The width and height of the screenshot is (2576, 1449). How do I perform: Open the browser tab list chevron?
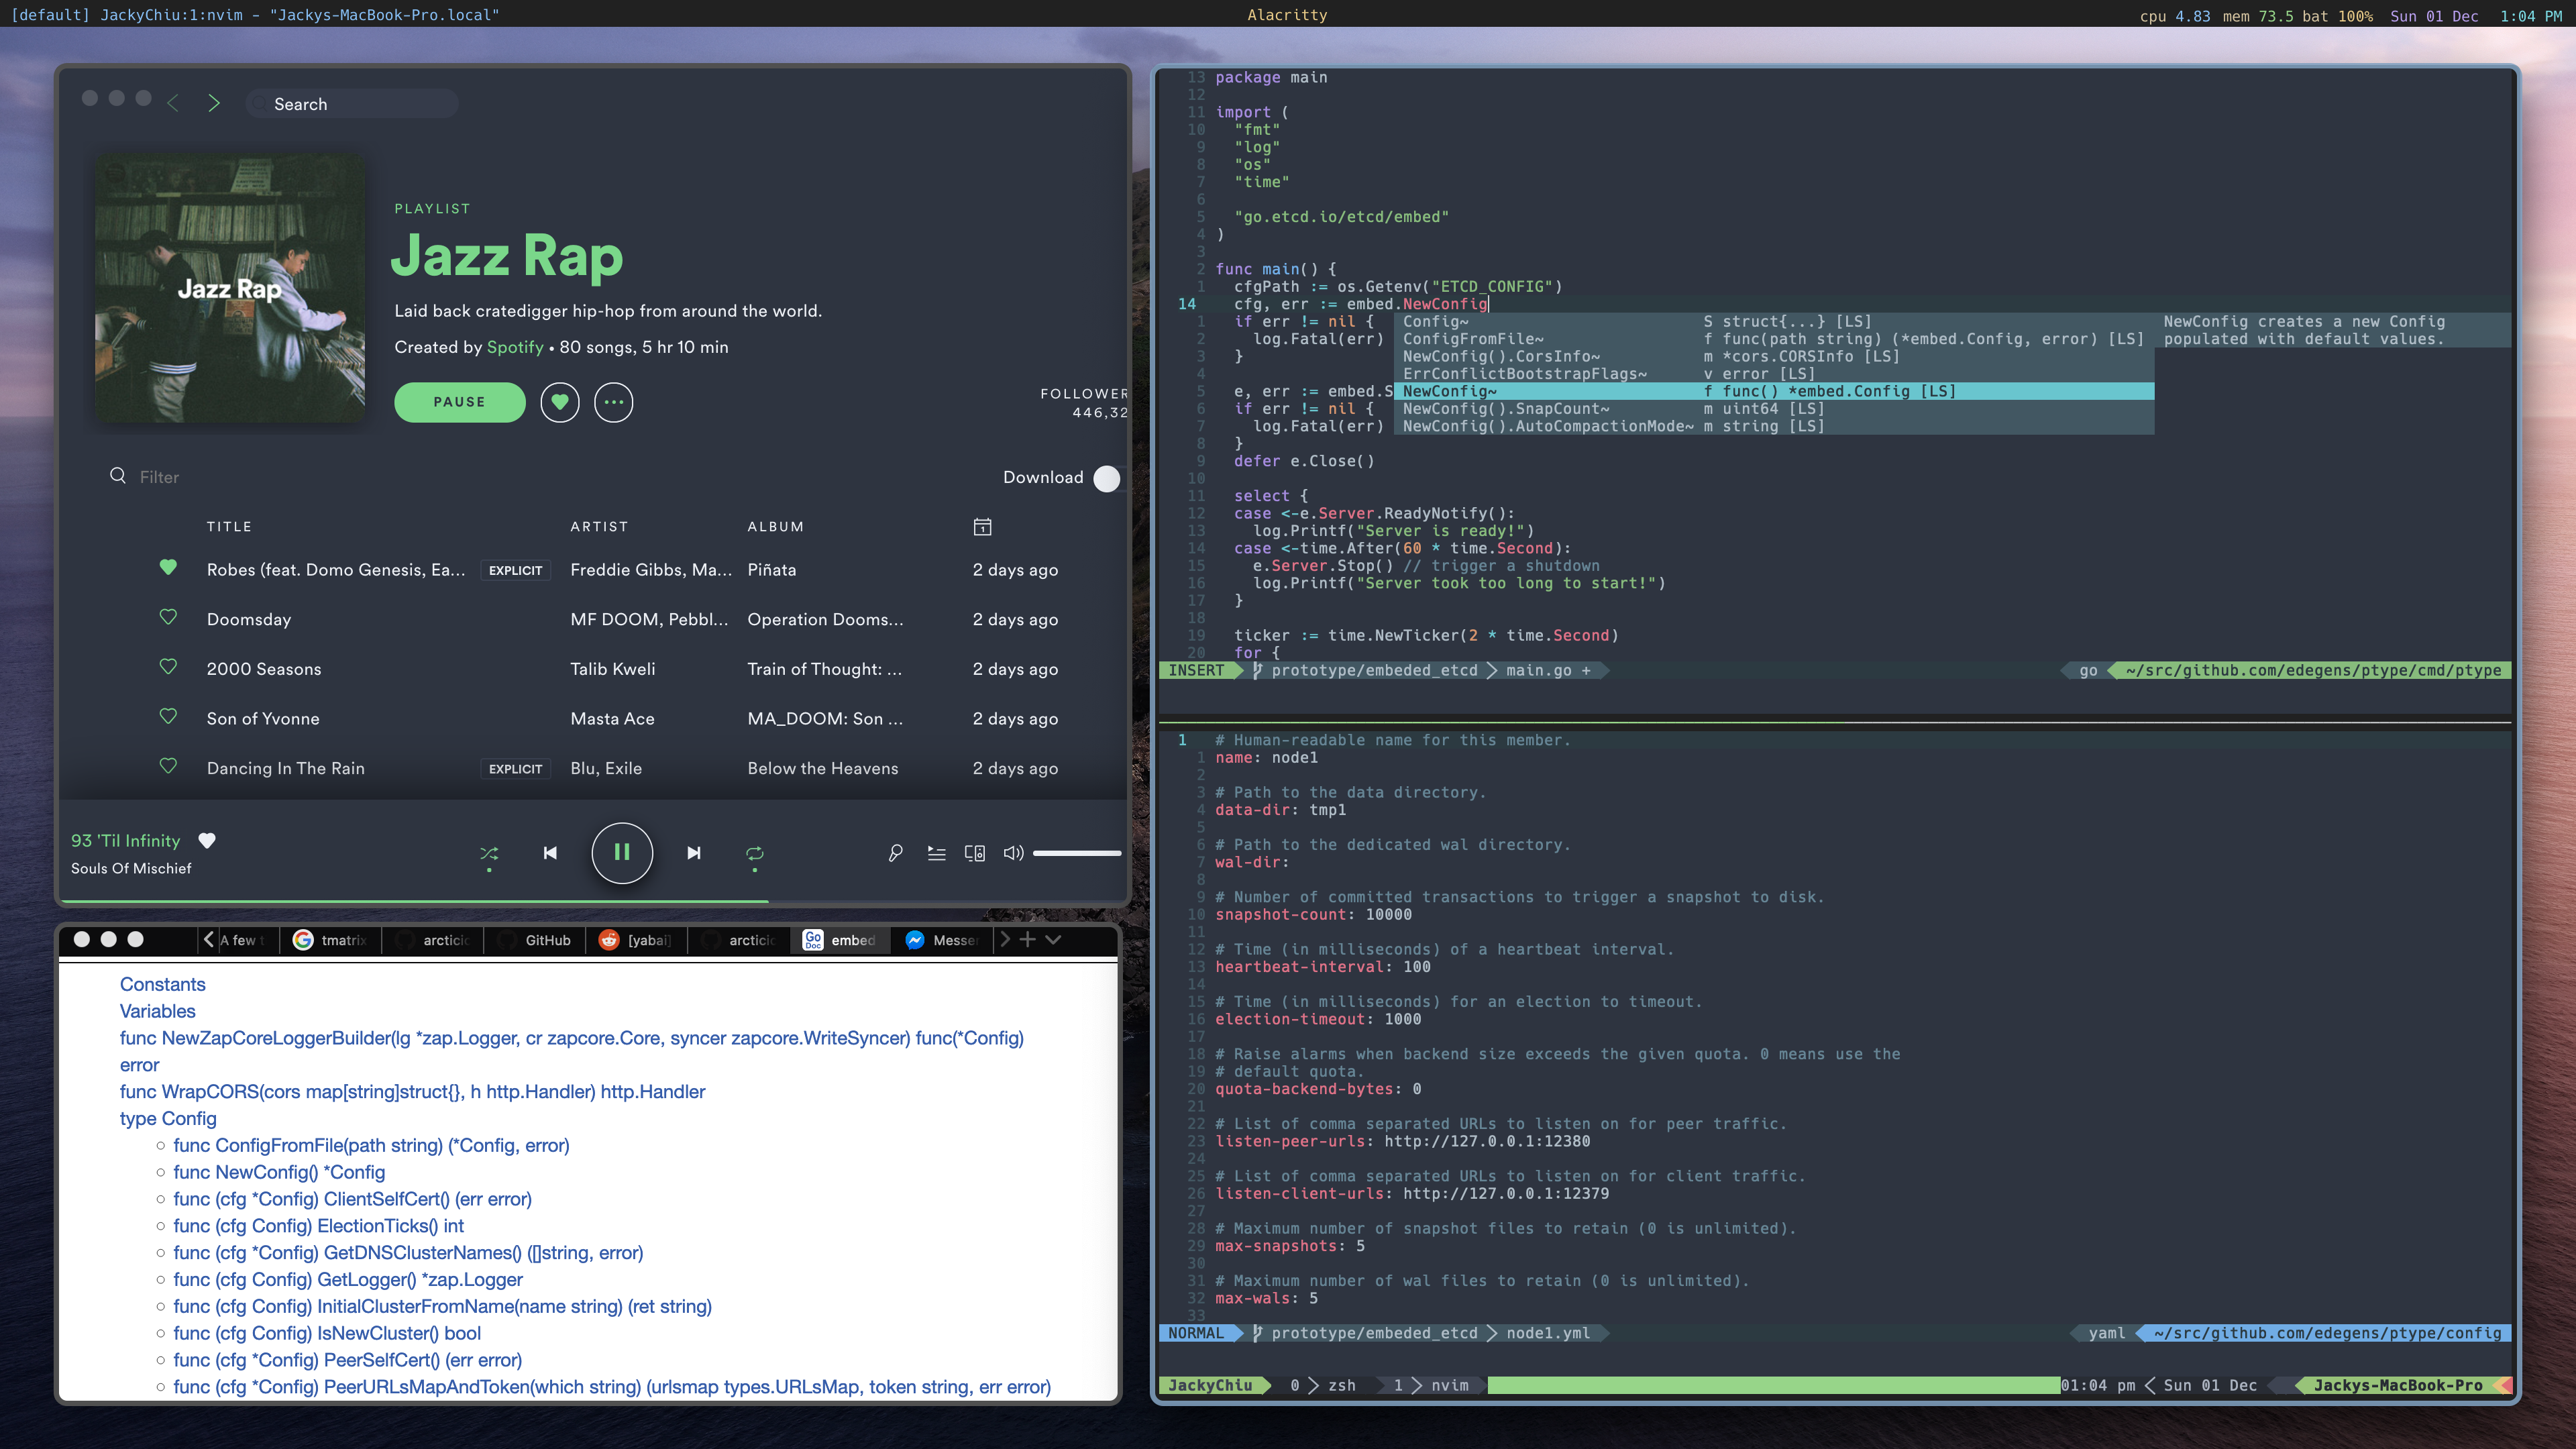pos(1053,940)
